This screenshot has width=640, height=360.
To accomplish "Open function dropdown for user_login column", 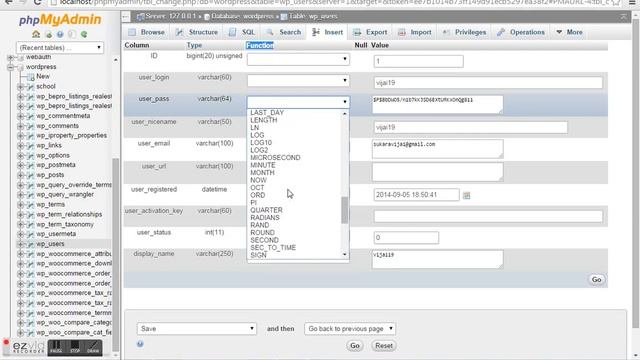I will click(298, 80).
